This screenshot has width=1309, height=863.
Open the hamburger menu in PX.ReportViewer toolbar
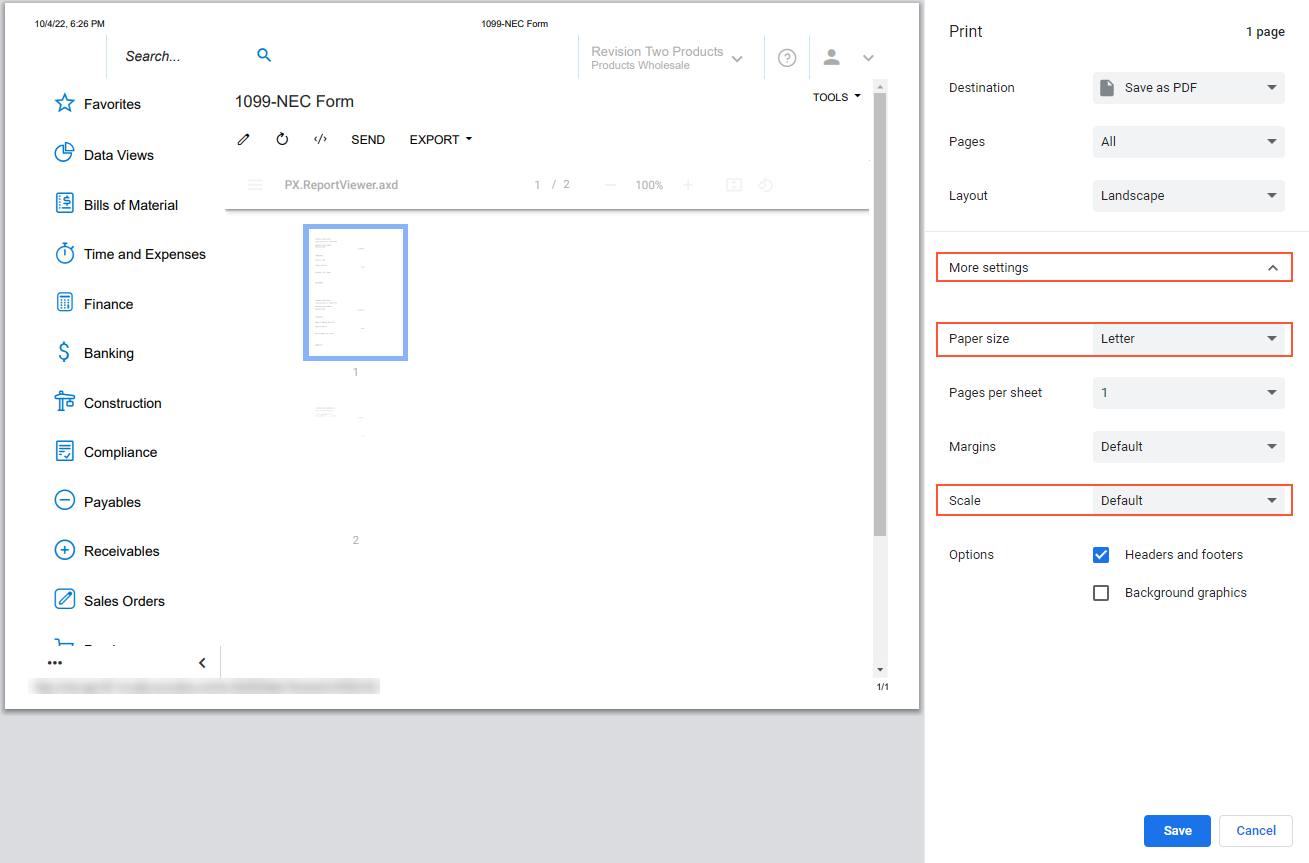255,184
